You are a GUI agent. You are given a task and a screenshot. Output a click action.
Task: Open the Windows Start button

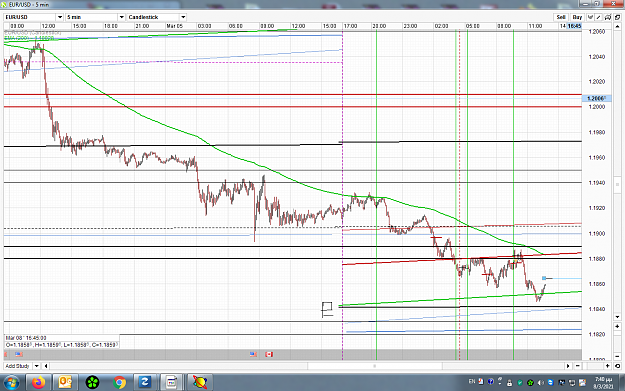coord(12,383)
